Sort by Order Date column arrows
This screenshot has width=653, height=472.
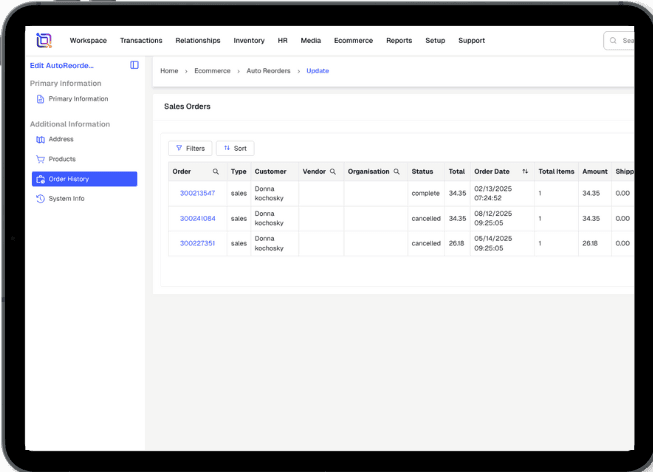click(x=525, y=172)
